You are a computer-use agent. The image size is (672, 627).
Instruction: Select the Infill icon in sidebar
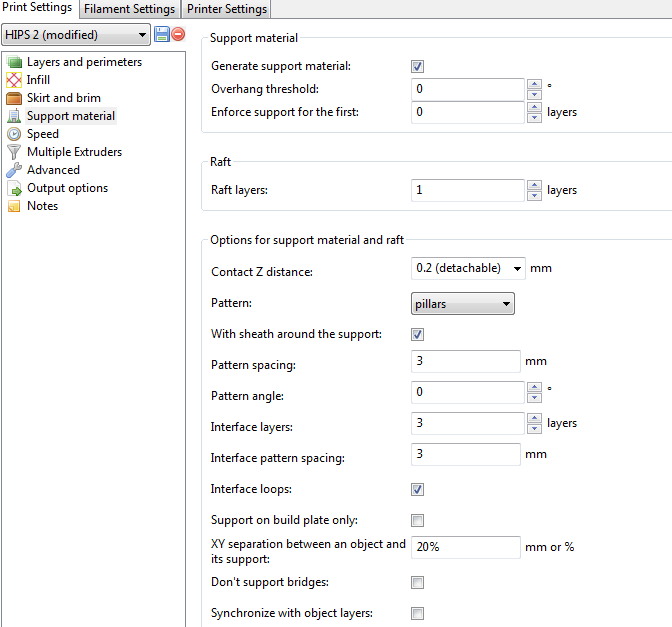14,80
